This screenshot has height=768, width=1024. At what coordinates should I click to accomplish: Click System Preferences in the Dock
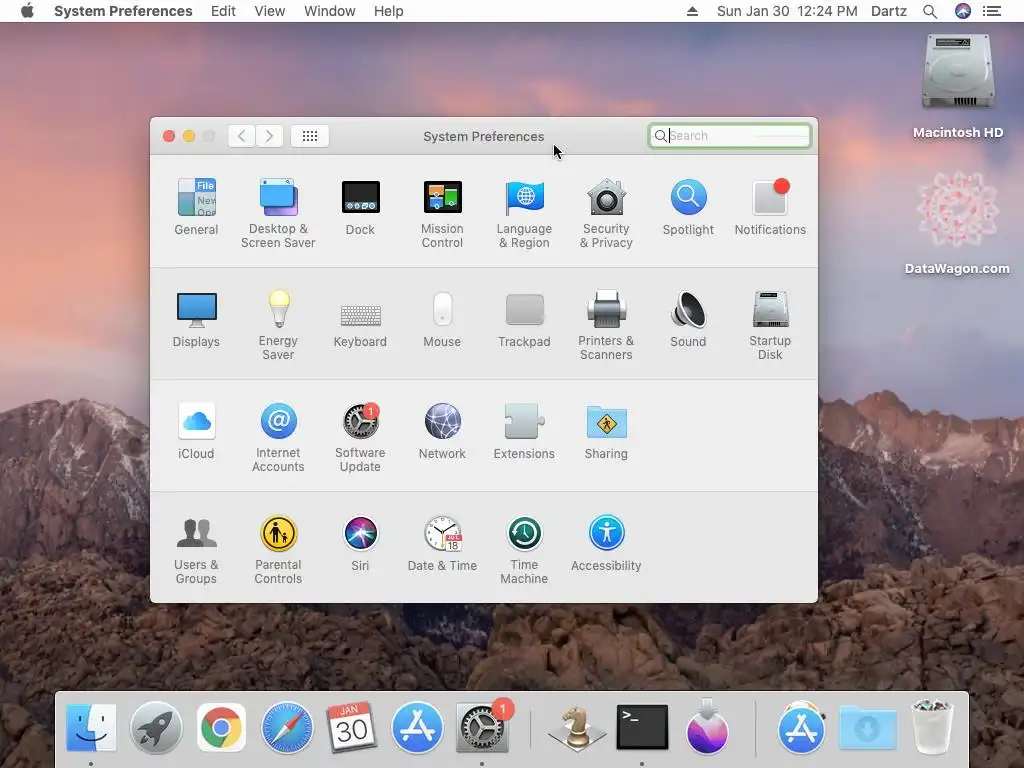coord(483,728)
